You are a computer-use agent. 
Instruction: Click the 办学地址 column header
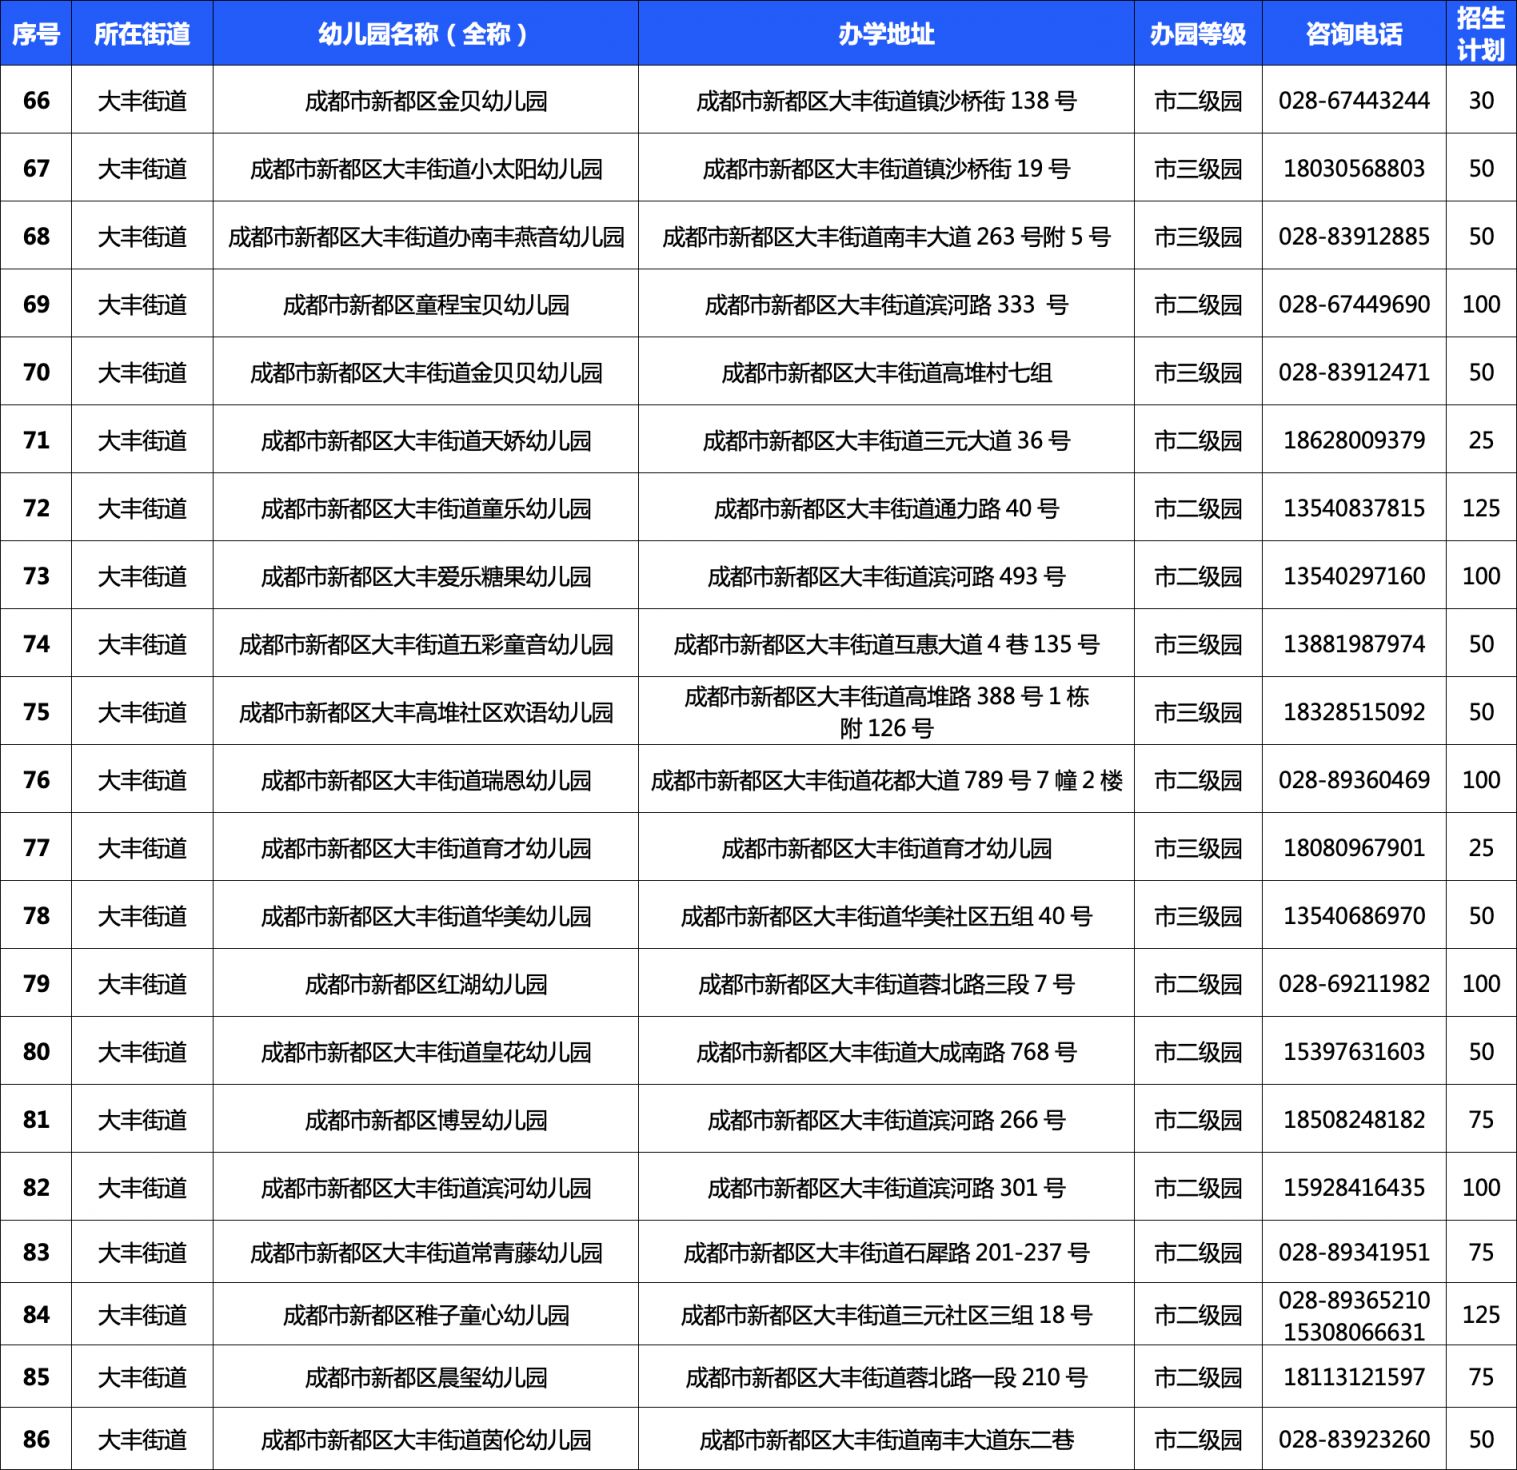point(886,34)
